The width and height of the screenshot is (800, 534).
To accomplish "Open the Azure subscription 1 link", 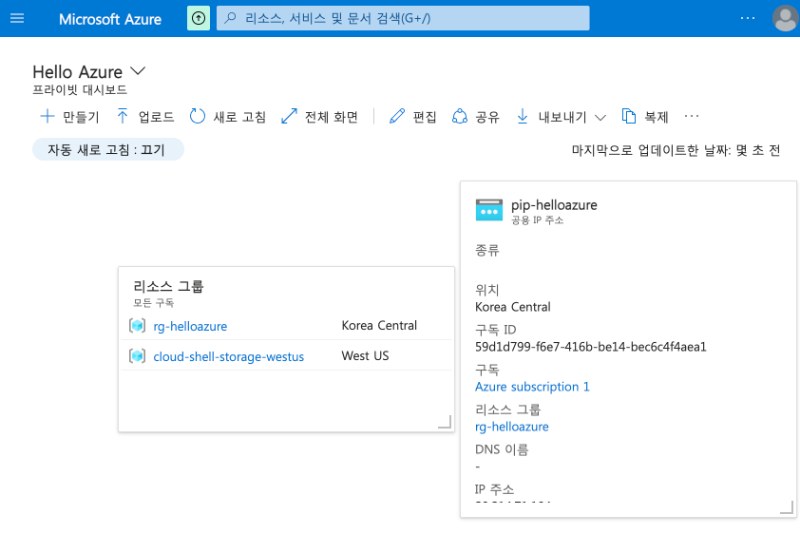I will [x=532, y=387].
